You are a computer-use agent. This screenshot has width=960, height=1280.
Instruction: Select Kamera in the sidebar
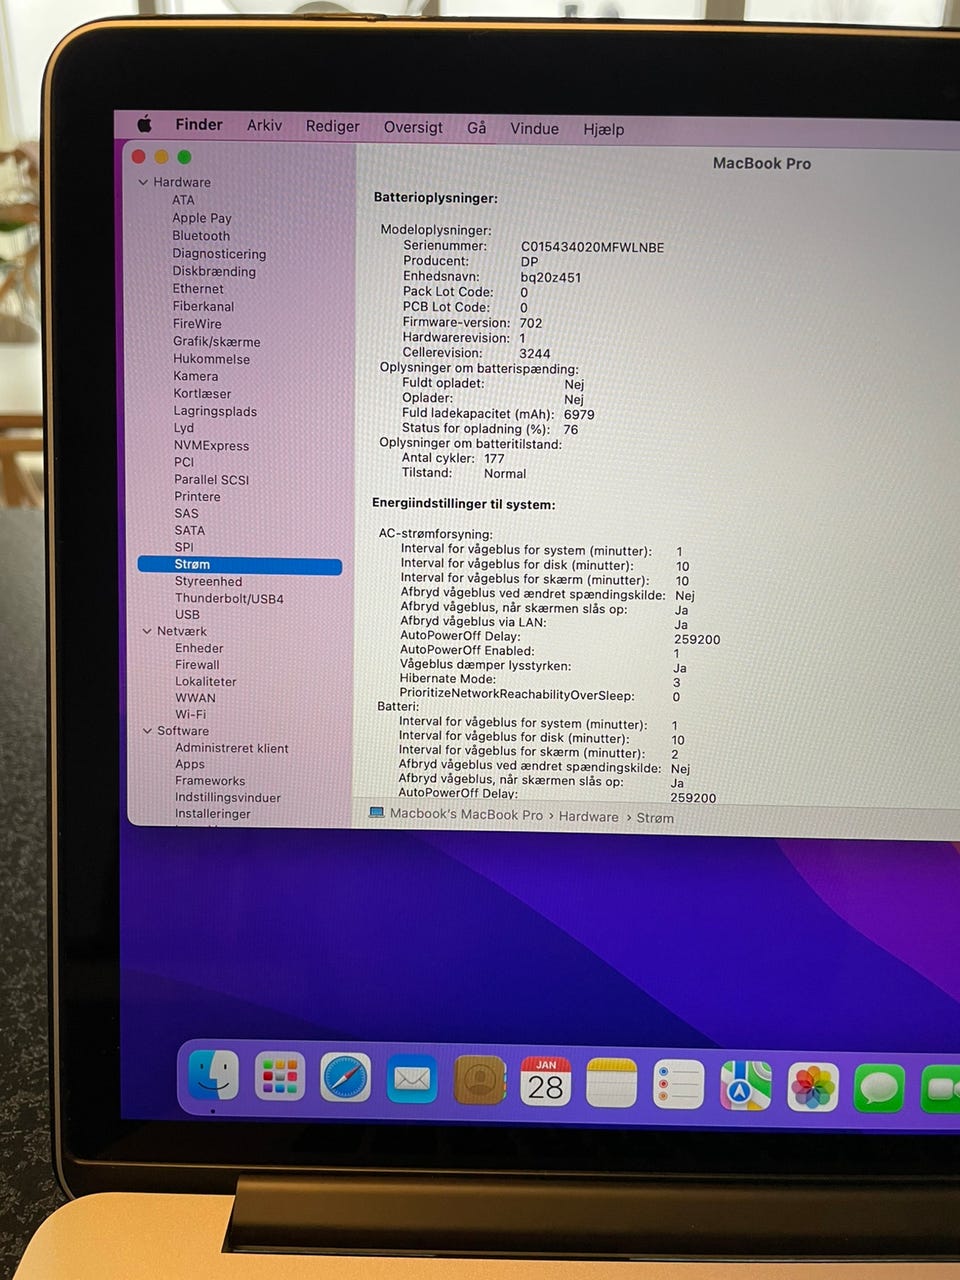[195, 376]
